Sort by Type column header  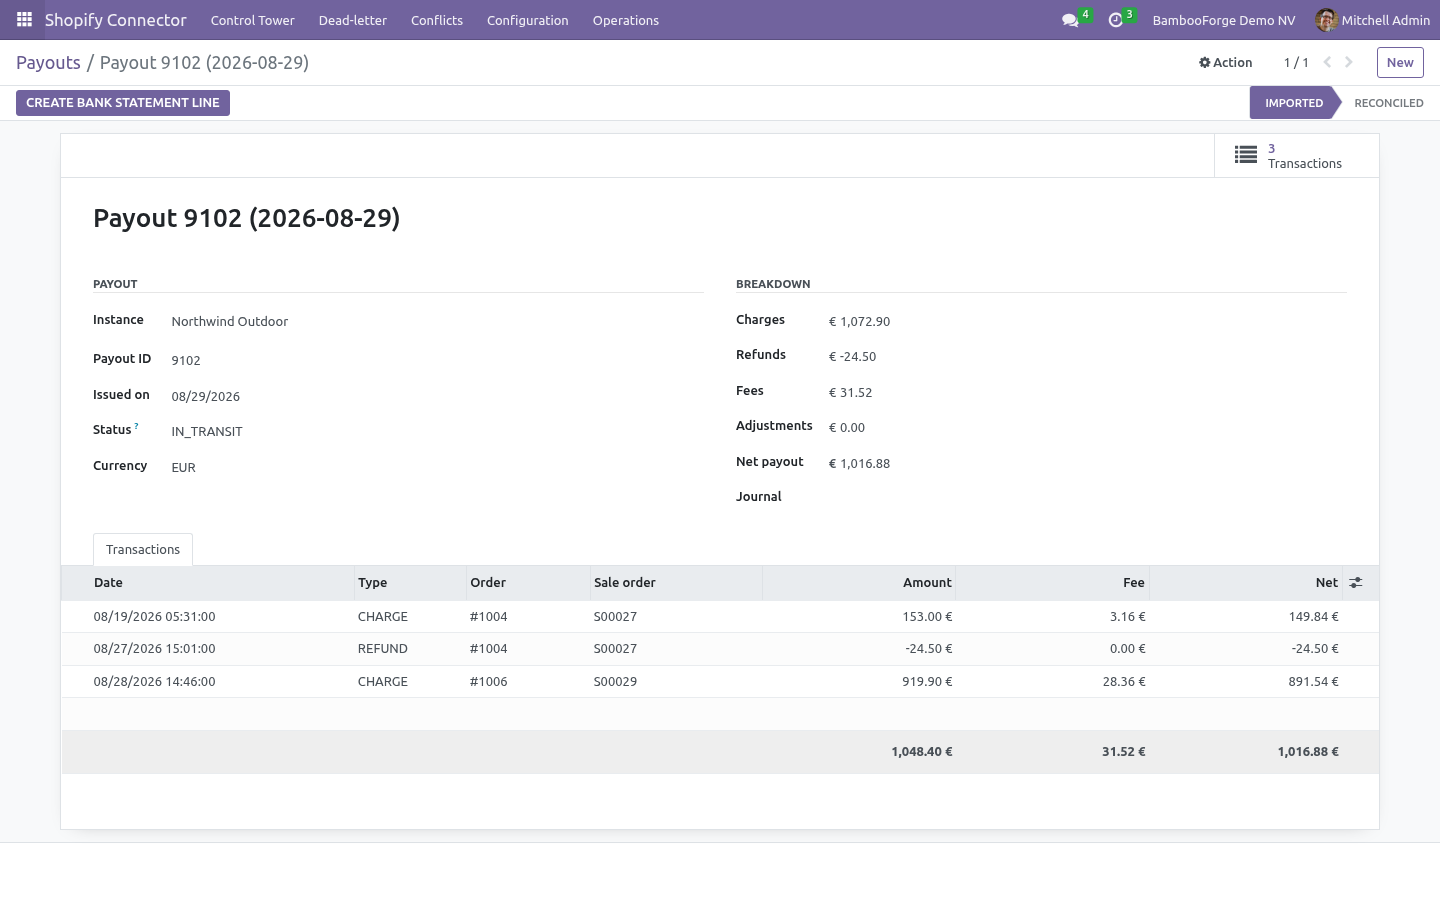pyautogui.click(x=411, y=583)
